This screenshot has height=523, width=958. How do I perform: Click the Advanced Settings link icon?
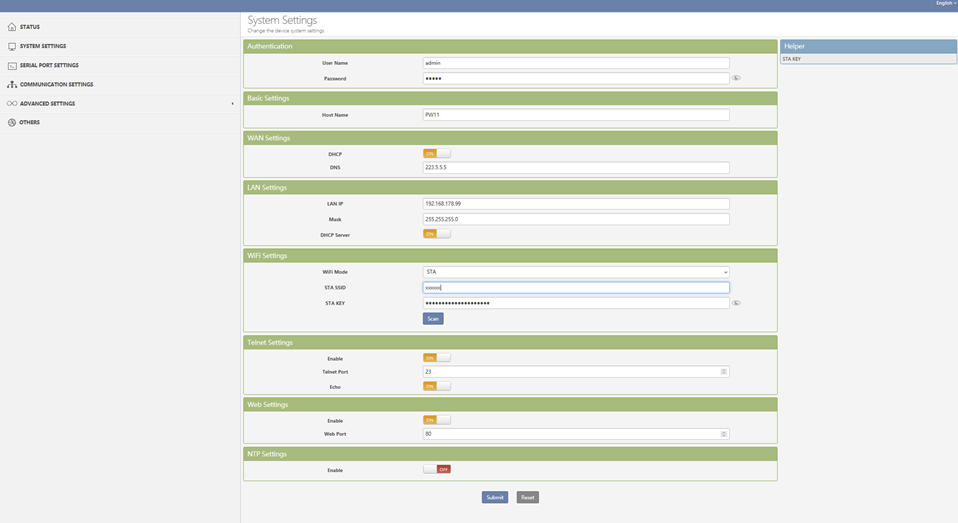pos(12,103)
